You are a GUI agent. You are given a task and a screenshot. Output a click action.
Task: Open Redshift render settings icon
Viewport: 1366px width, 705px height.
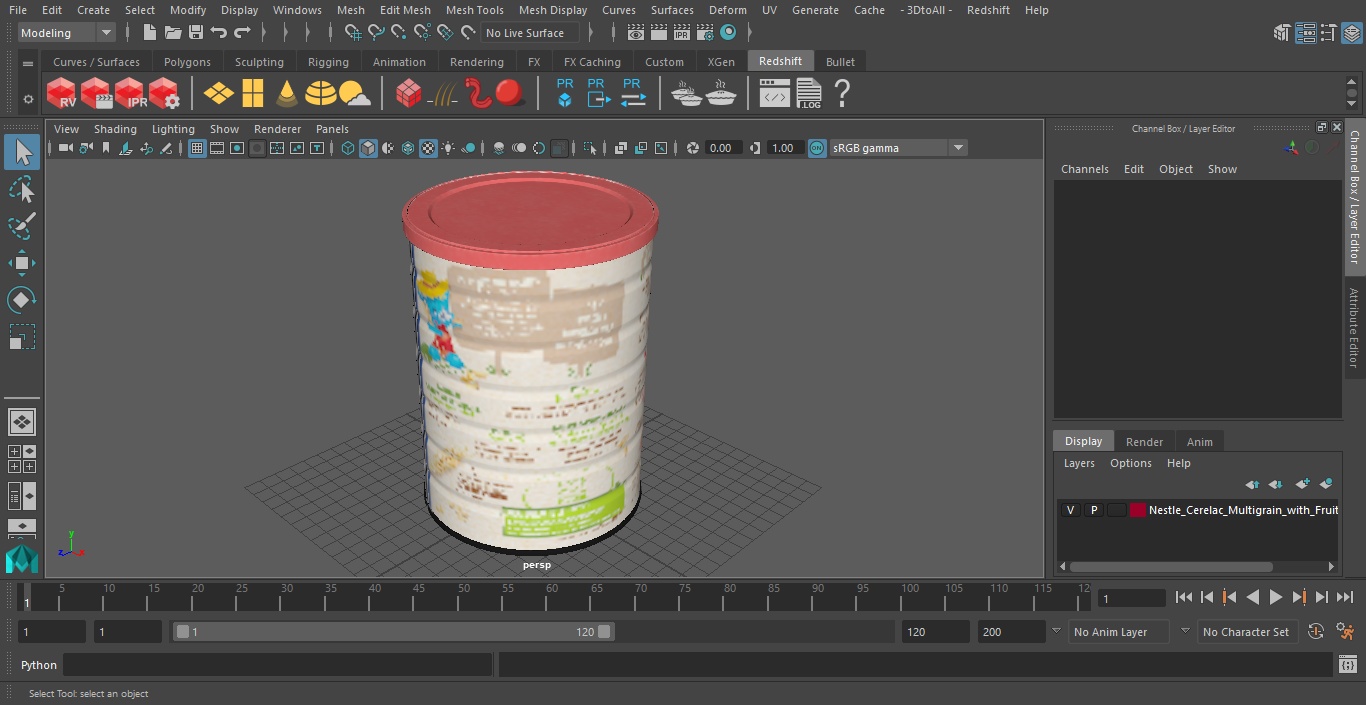pyautogui.click(x=165, y=94)
